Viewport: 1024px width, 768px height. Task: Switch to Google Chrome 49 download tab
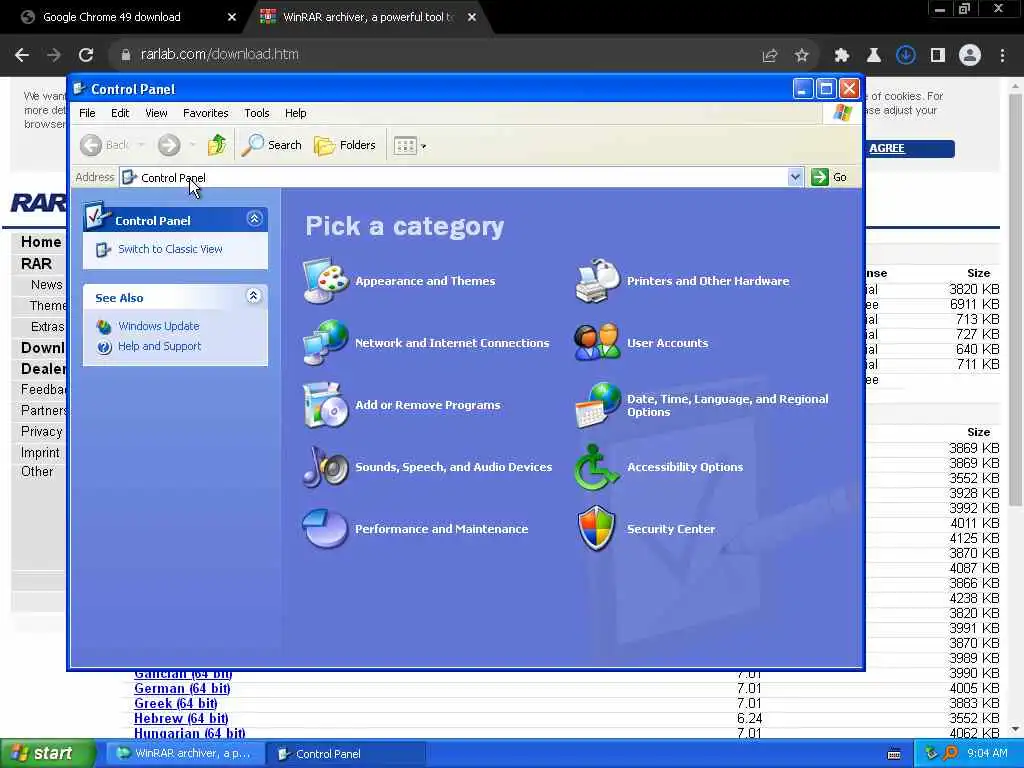point(112,17)
